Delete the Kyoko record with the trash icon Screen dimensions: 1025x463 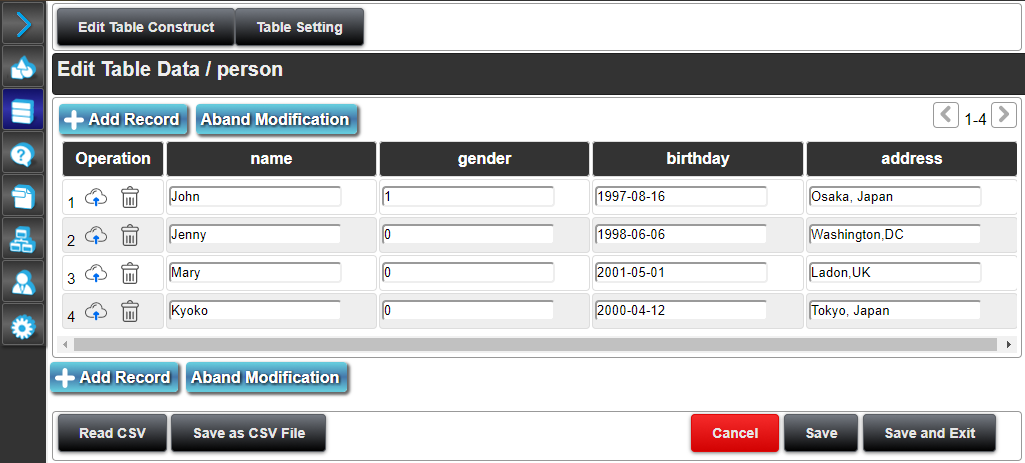coord(130,311)
